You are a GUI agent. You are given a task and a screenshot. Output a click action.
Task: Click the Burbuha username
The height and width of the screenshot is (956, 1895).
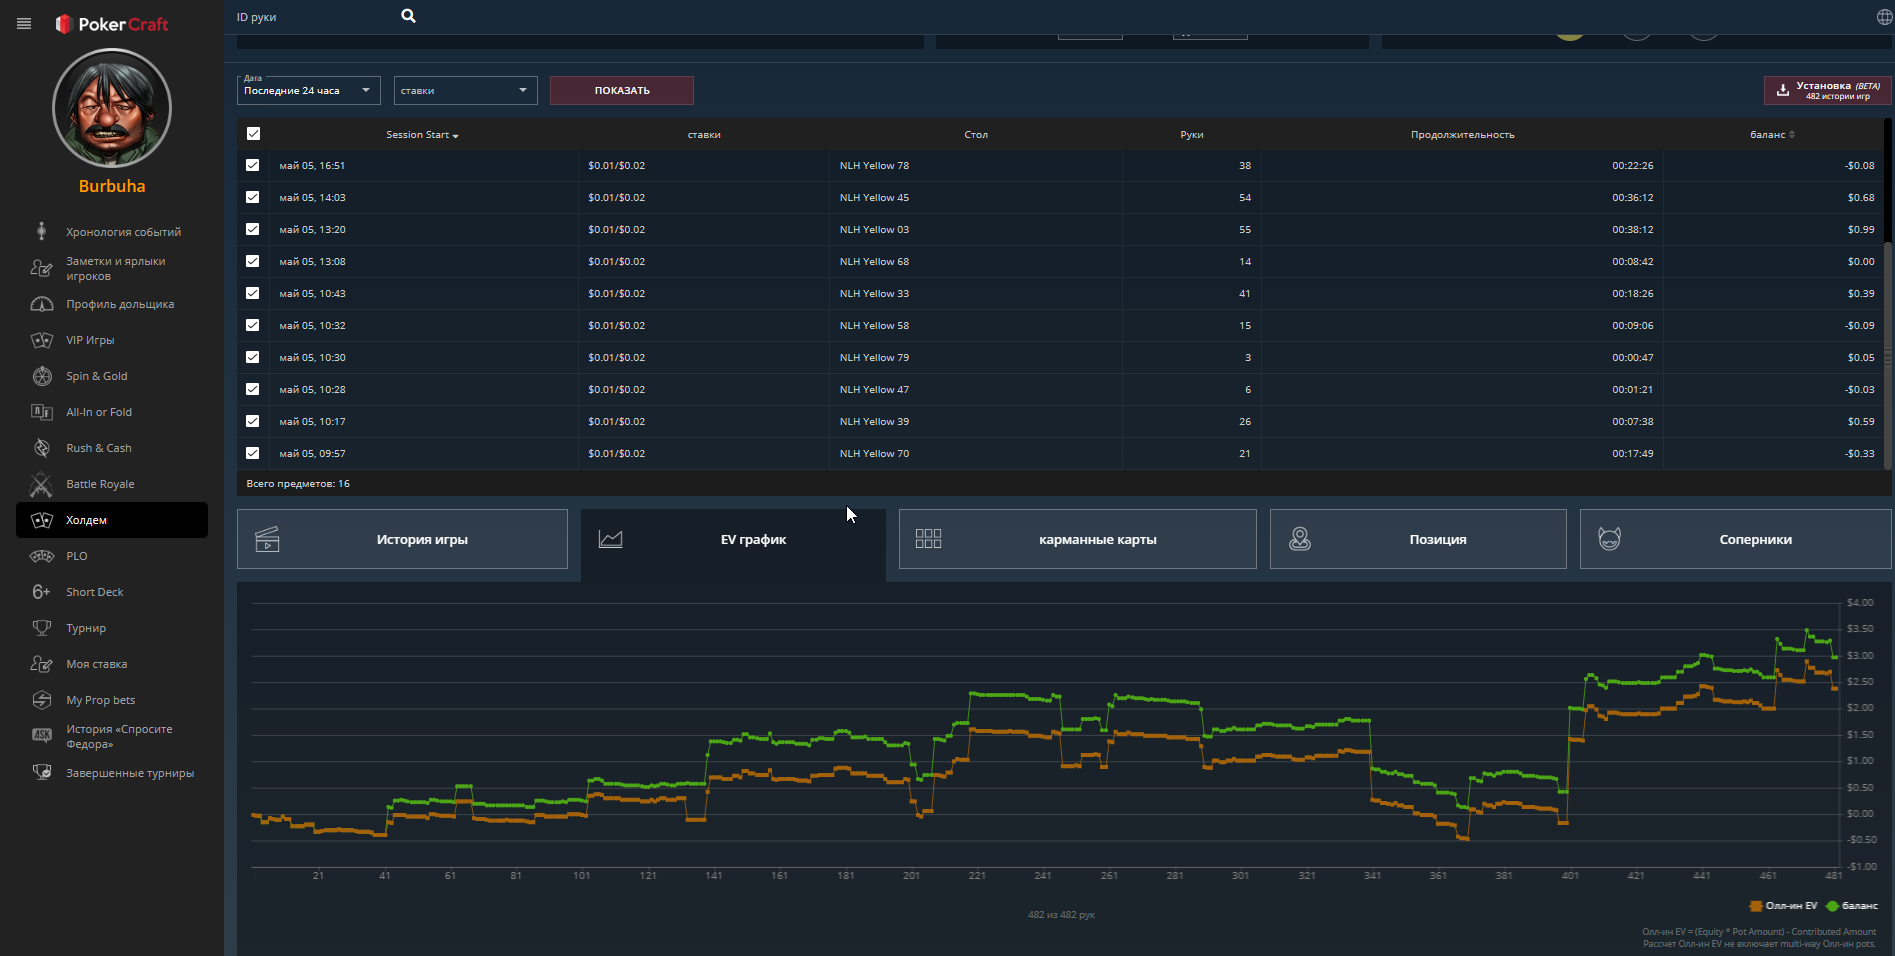click(x=112, y=186)
